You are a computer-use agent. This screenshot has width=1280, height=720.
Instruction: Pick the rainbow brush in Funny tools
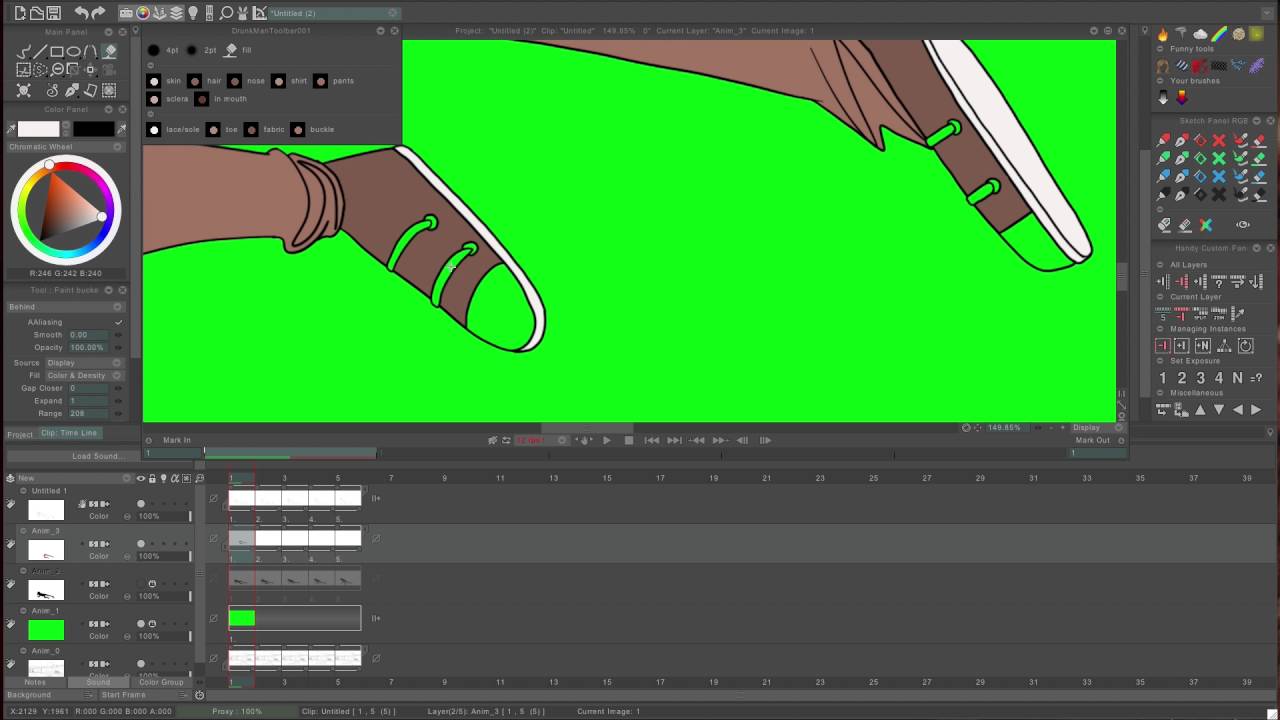(x=1220, y=34)
